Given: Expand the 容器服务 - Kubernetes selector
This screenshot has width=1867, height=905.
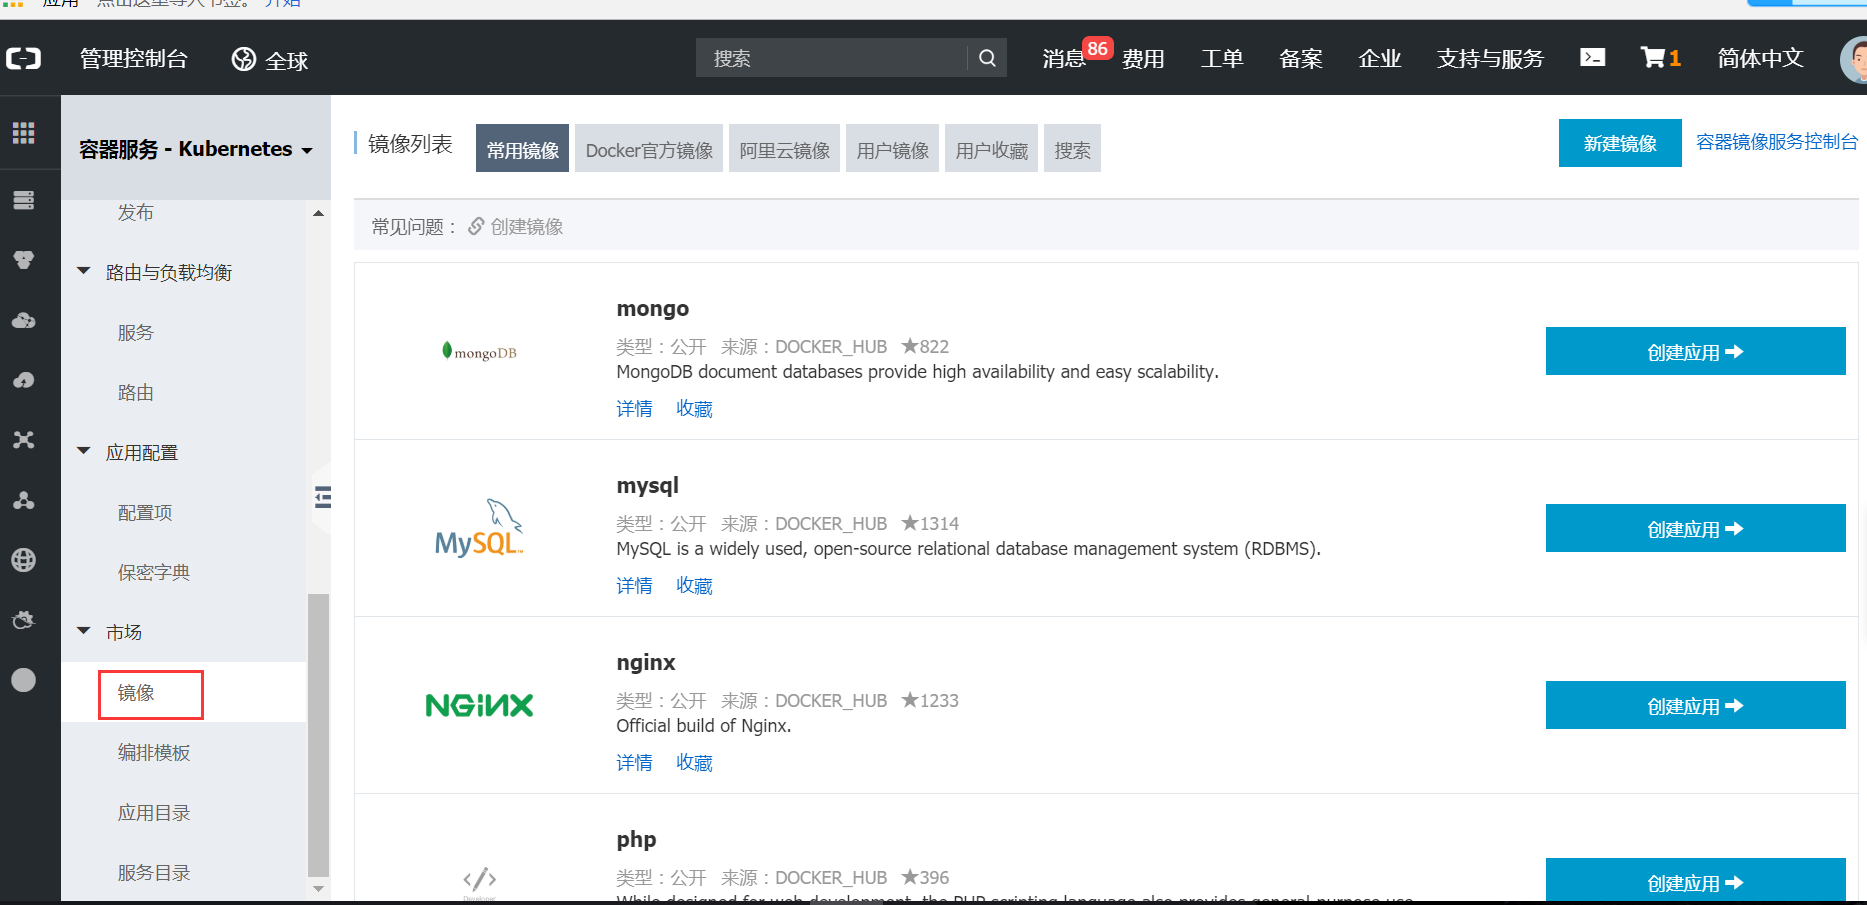Looking at the screenshot, I should tap(194, 148).
